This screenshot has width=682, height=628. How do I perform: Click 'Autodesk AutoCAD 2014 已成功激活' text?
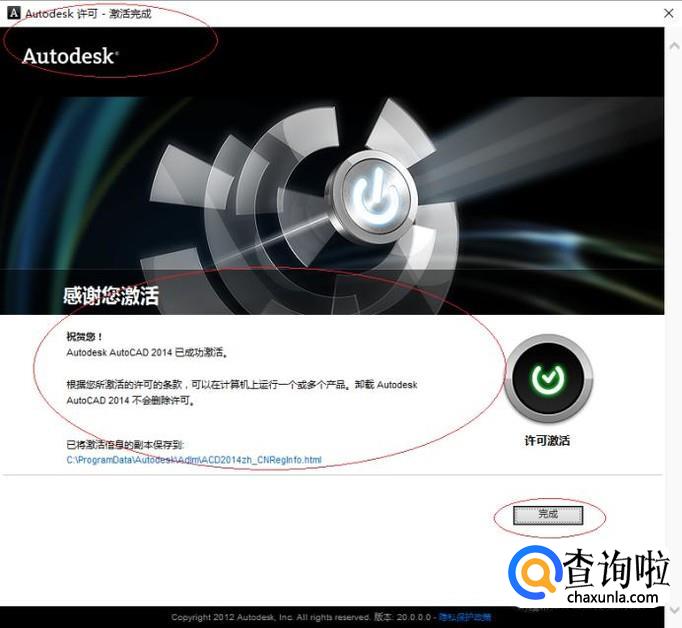tap(147, 352)
